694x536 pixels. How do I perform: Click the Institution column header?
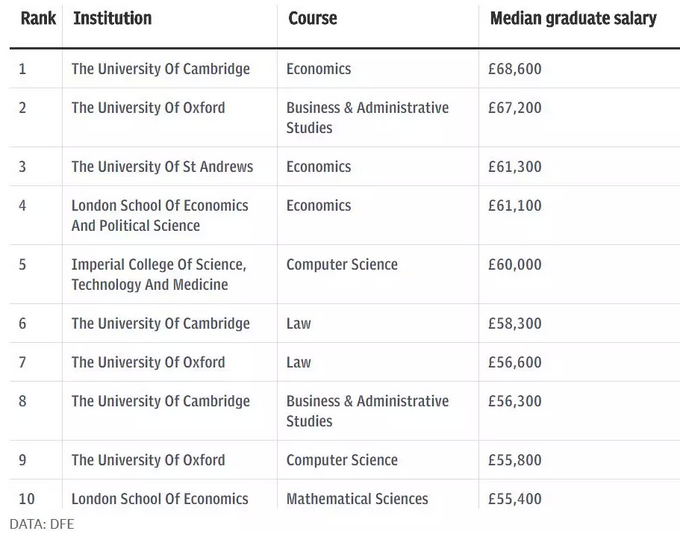coord(112,19)
